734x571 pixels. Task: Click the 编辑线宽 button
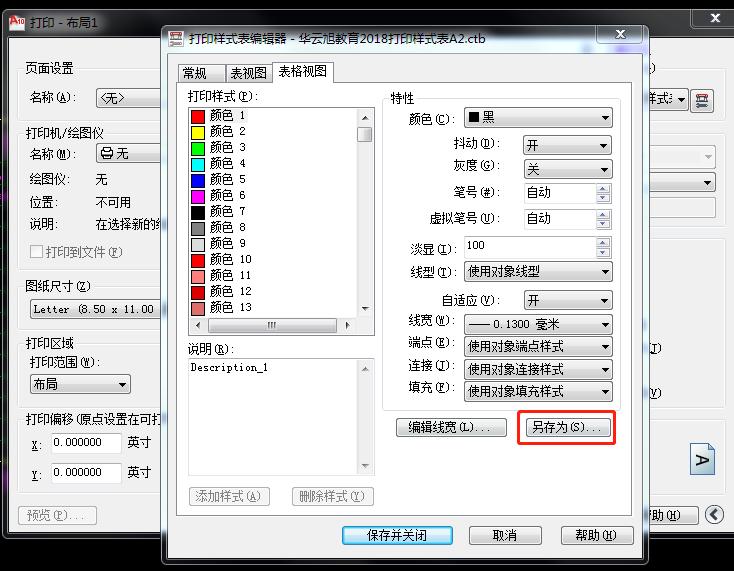(x=451, y=427)
